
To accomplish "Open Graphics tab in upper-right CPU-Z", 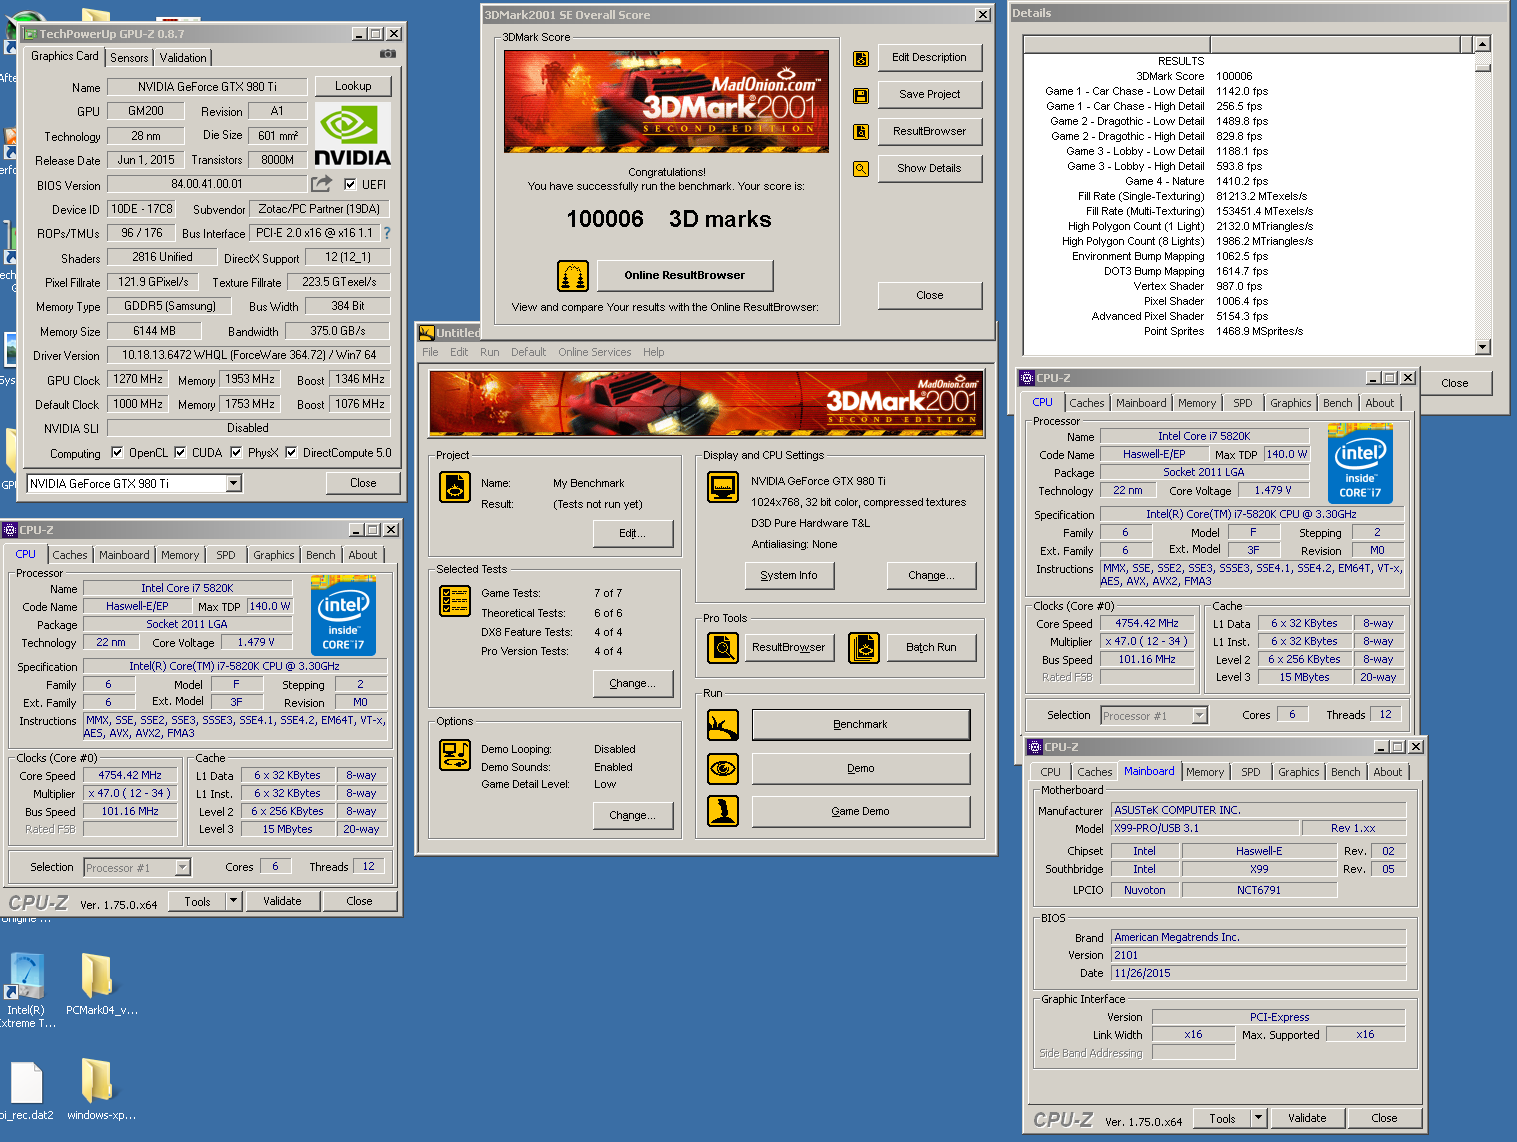I will (1290, 403).
